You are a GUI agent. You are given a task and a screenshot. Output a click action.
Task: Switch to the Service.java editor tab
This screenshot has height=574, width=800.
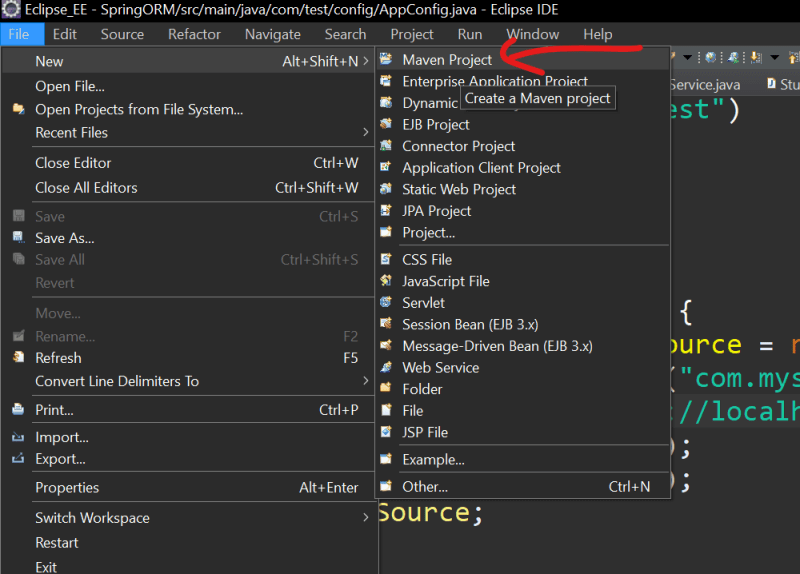[706, 85]
